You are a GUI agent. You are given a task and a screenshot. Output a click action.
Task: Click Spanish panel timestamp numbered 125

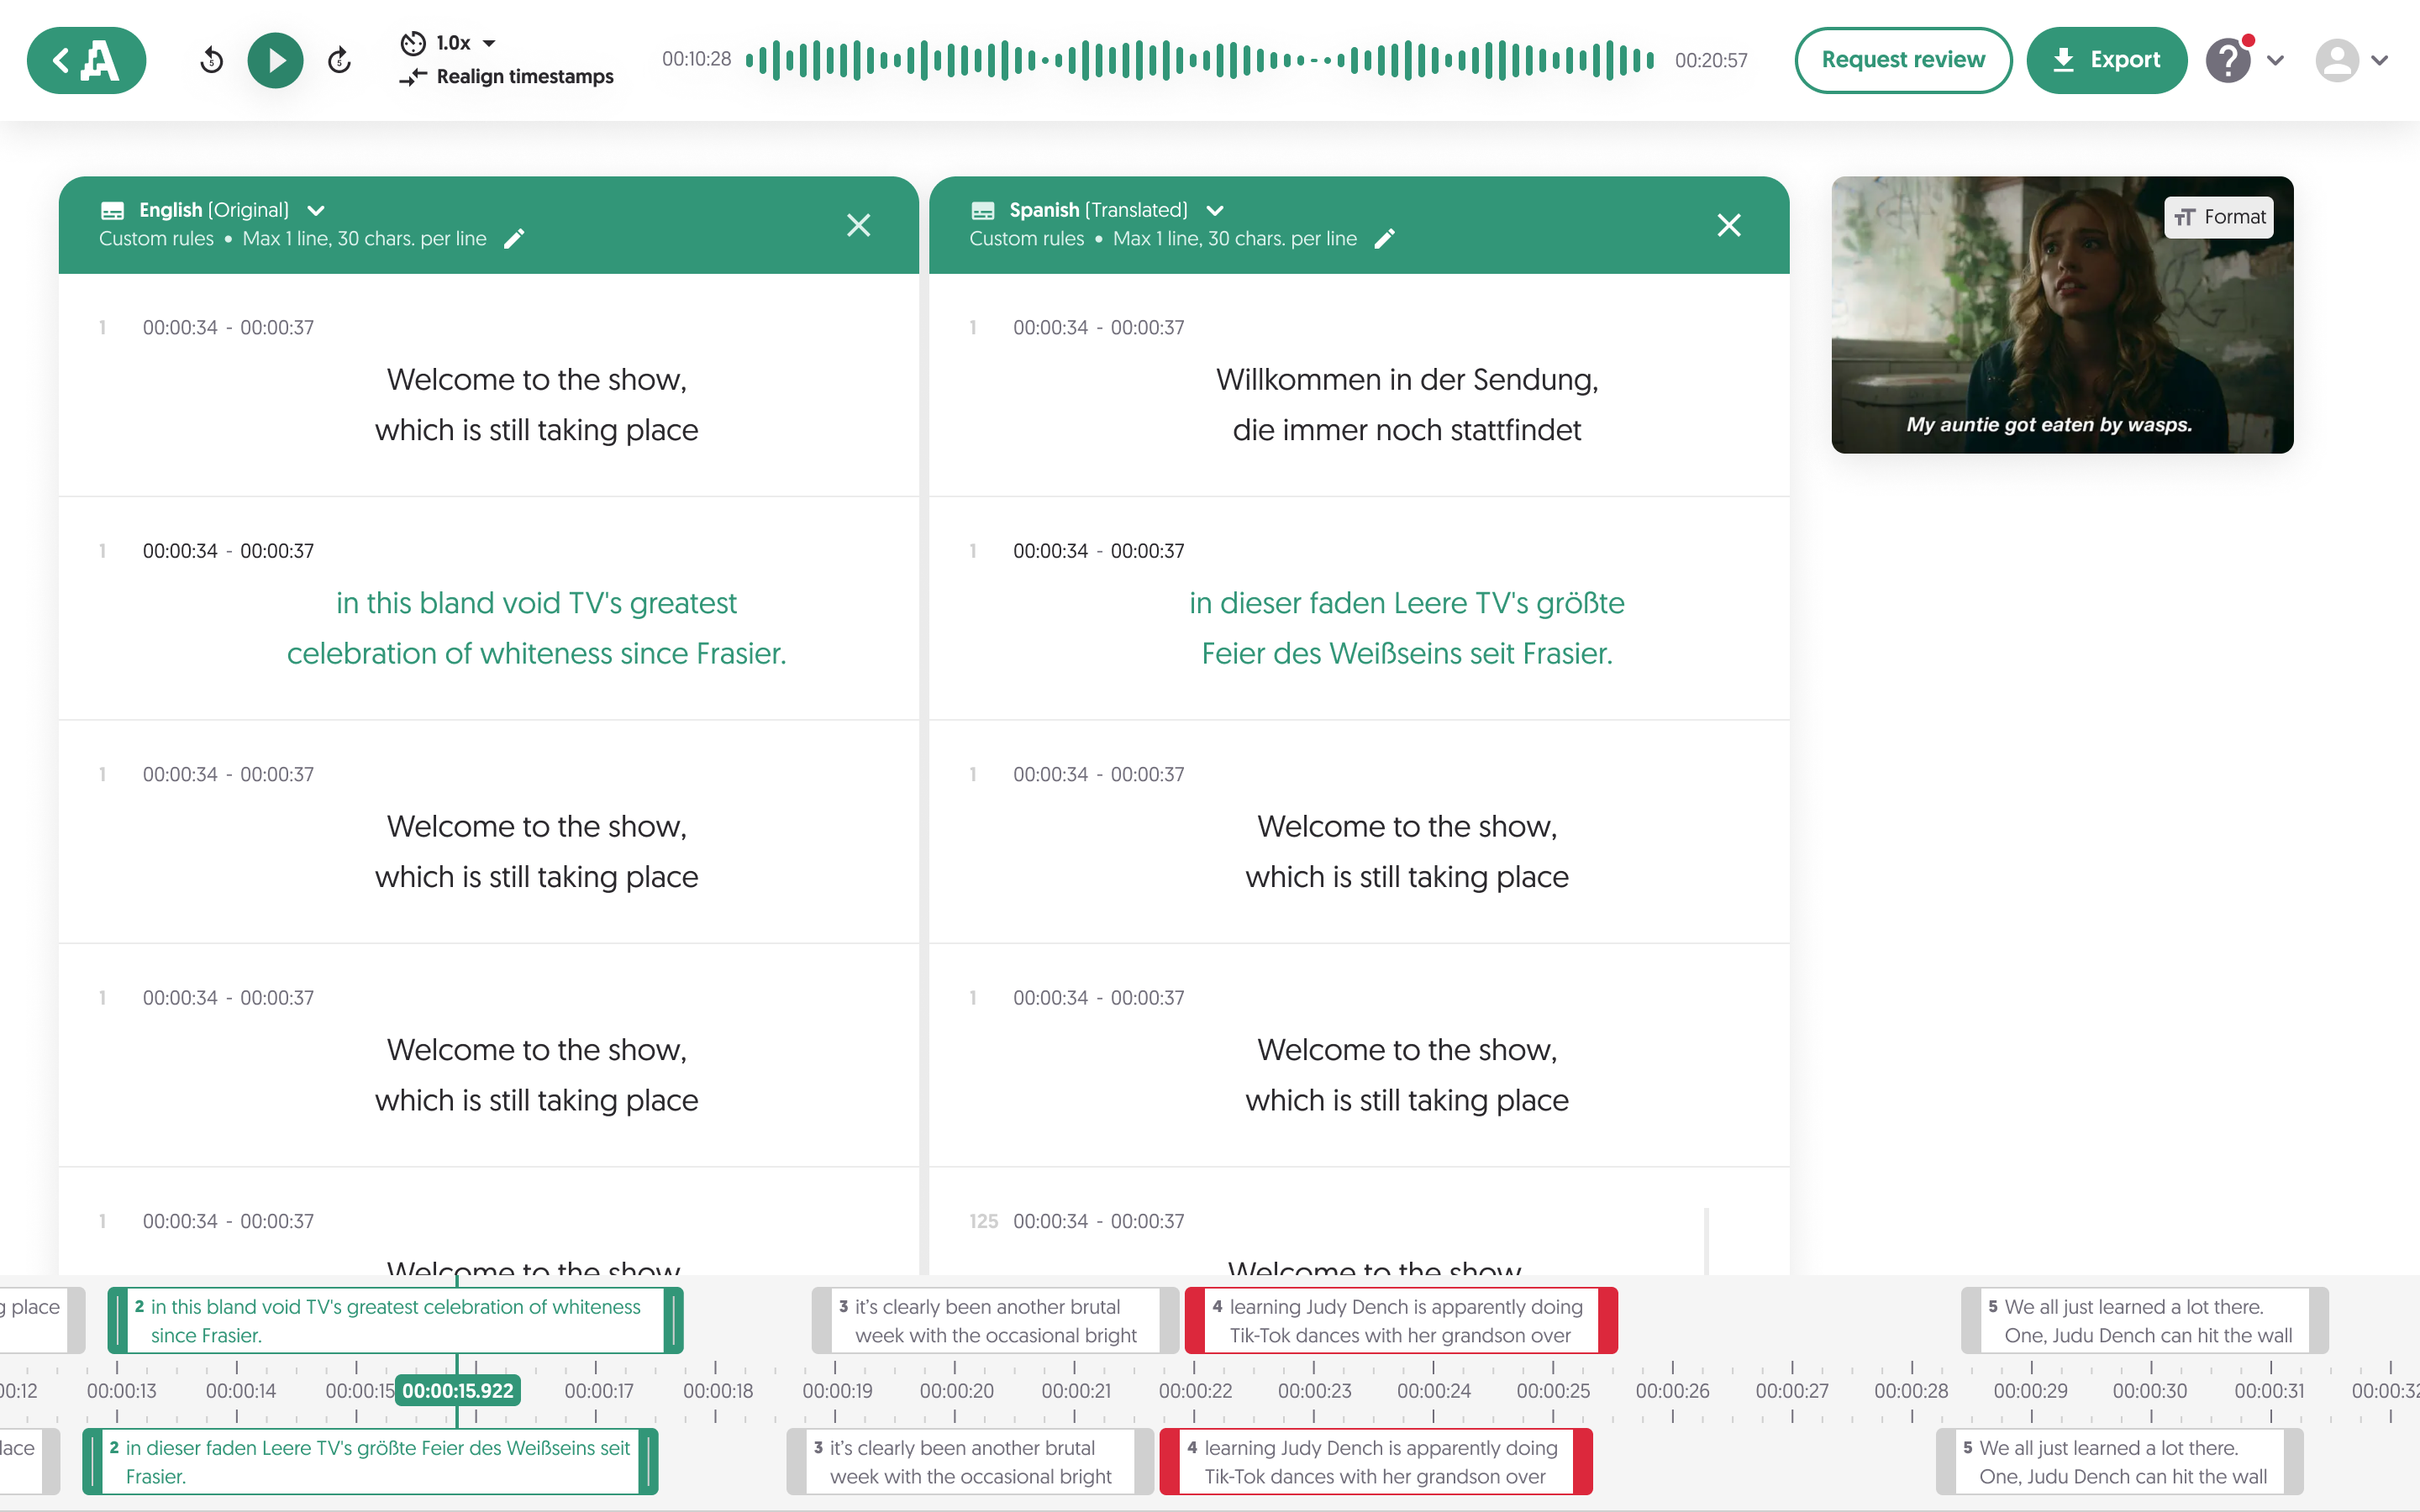(x=1098, y=1221)
